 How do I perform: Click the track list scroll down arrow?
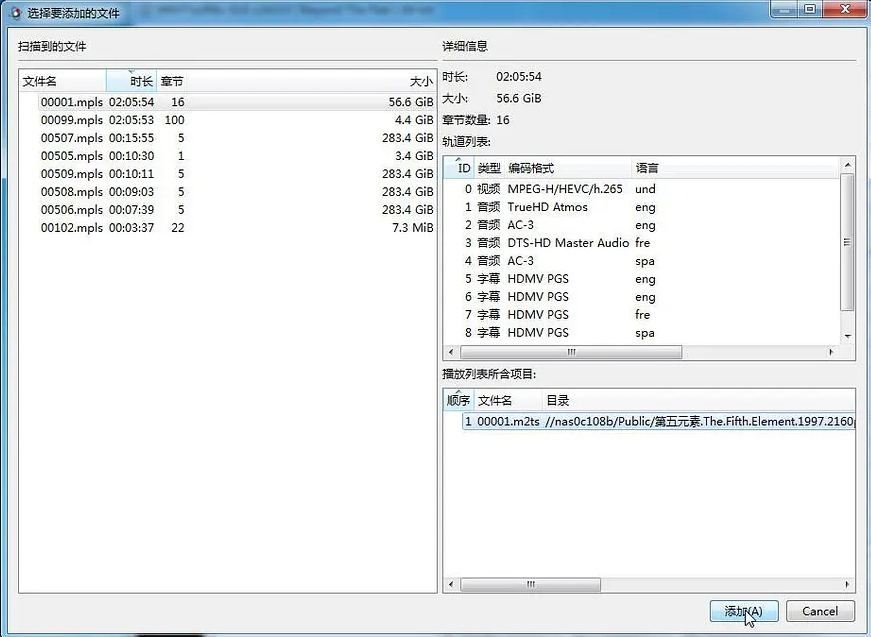click(x=848, y=337)
